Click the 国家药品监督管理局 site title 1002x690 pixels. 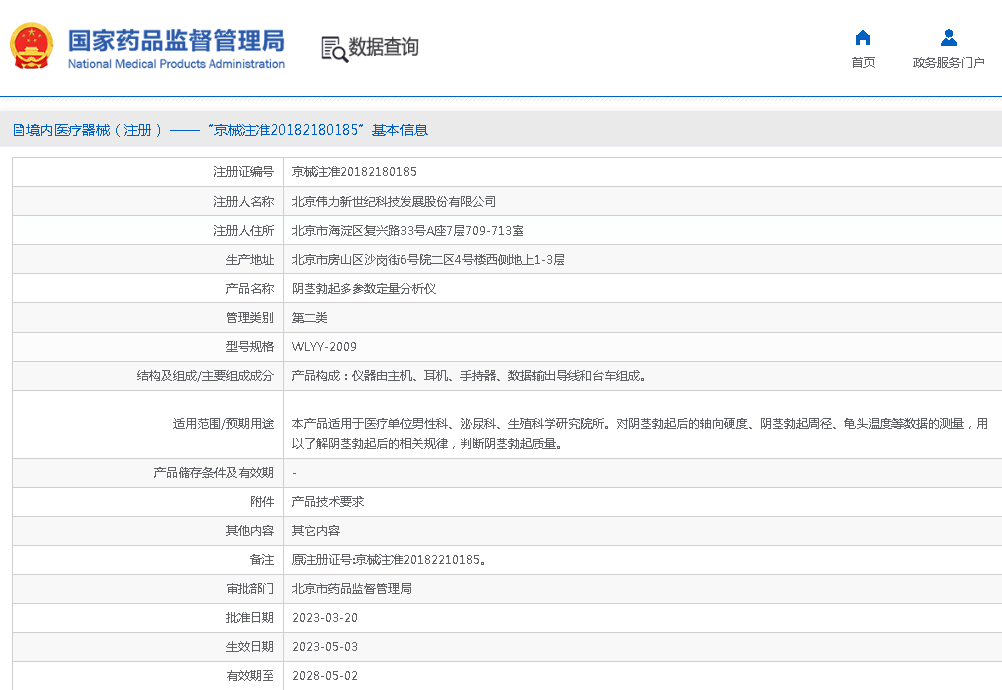tap(176, 41)
